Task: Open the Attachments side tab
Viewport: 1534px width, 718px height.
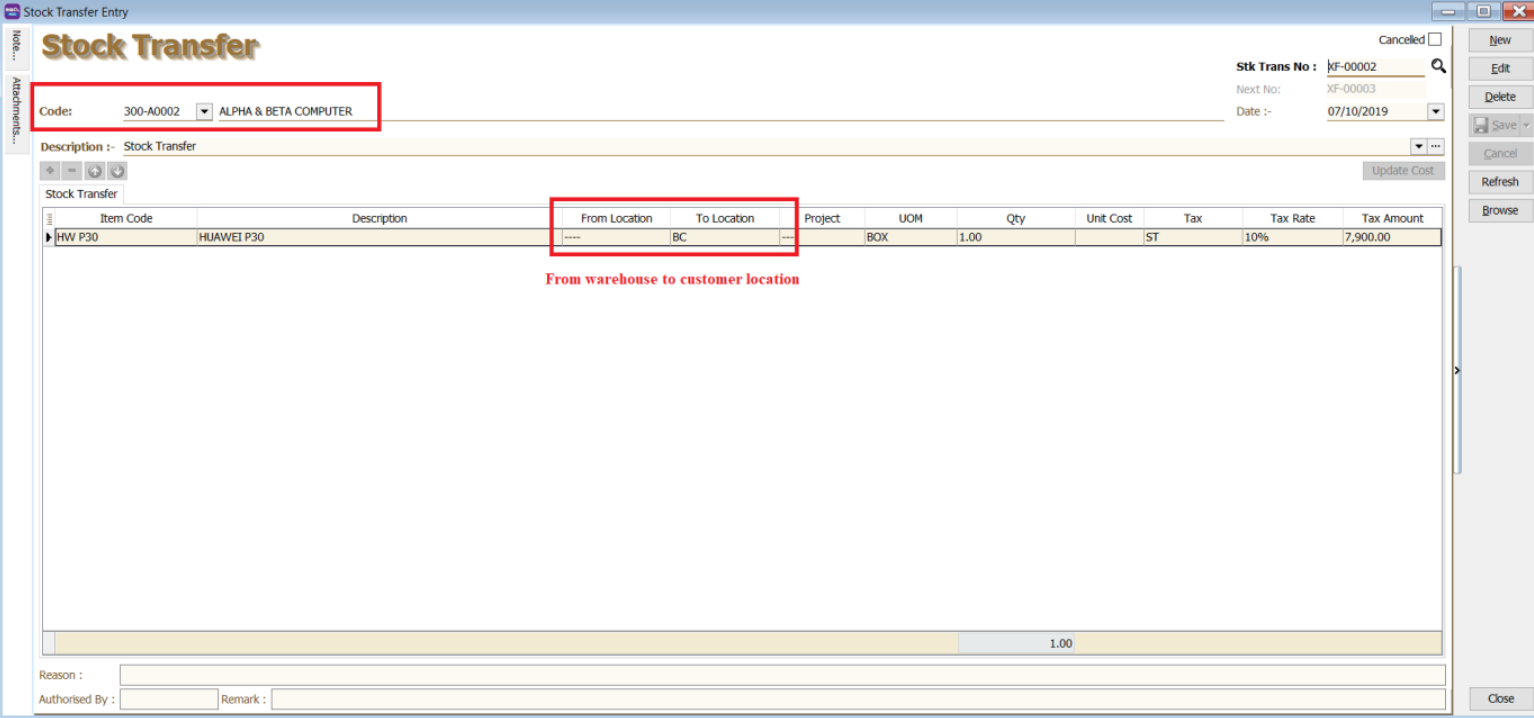Action: [16, 110]
